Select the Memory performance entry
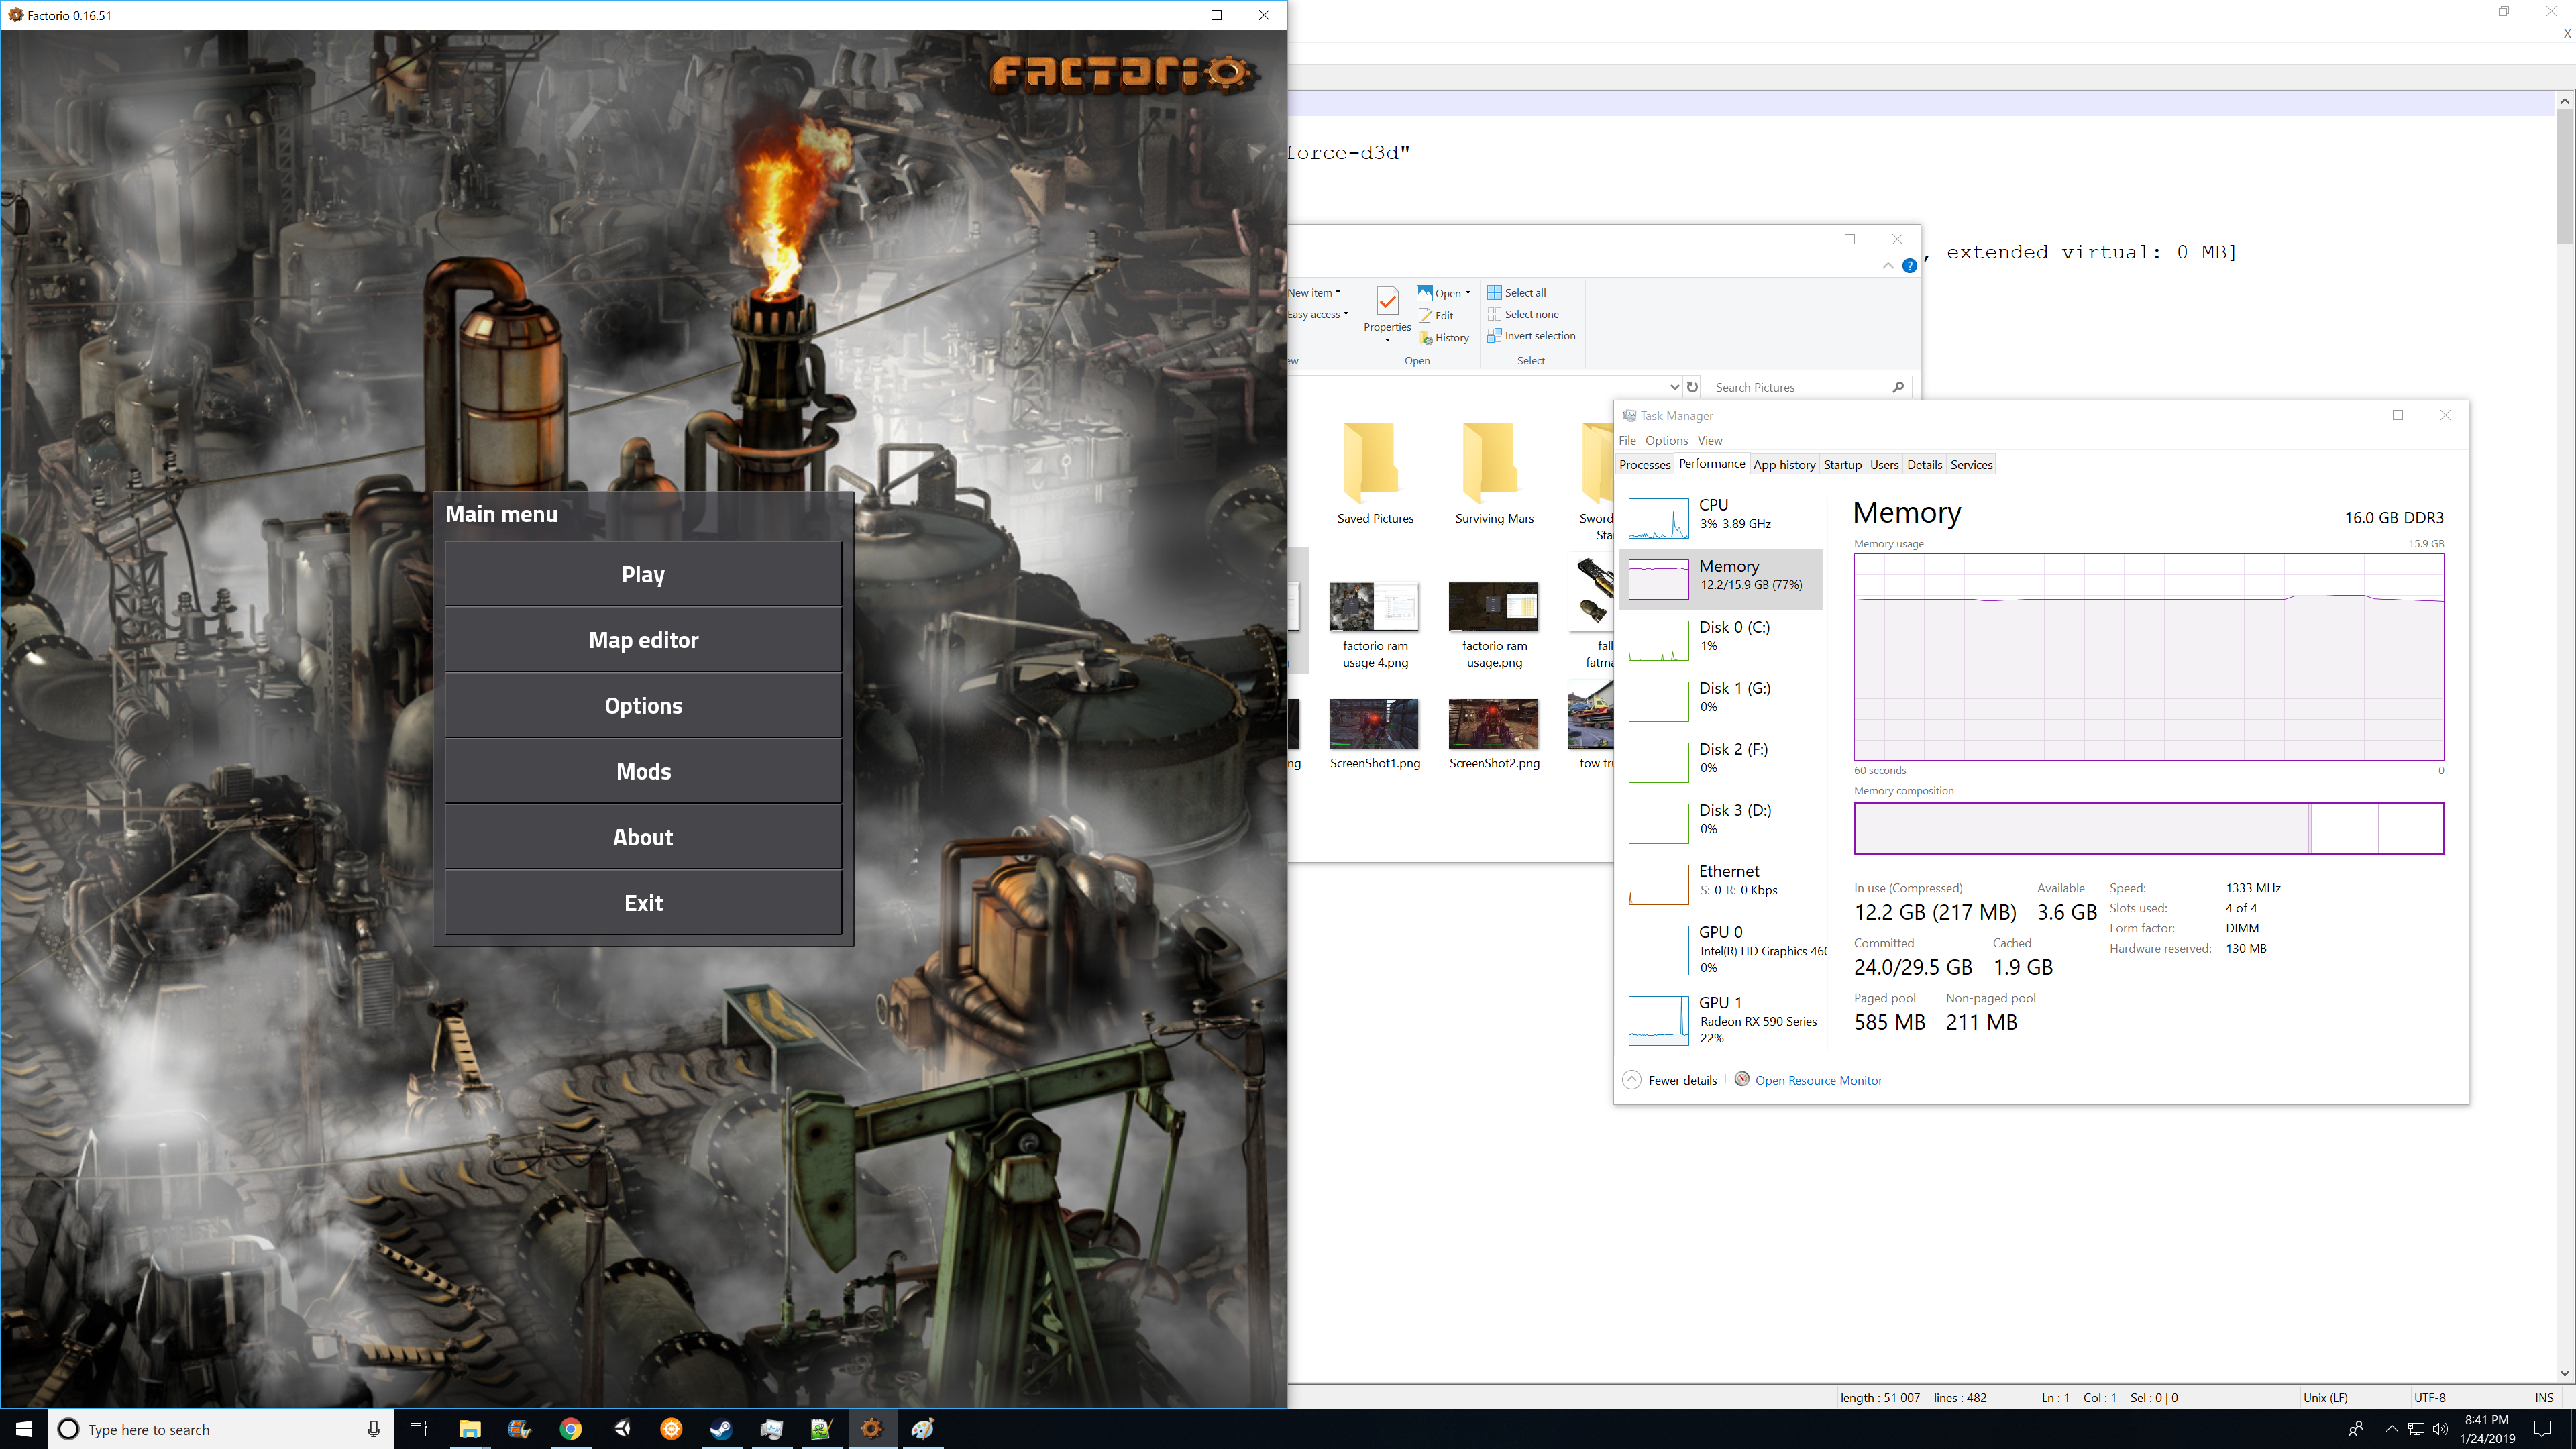The height and width of the screenshot is (1449, 2576). (1721, 578)
